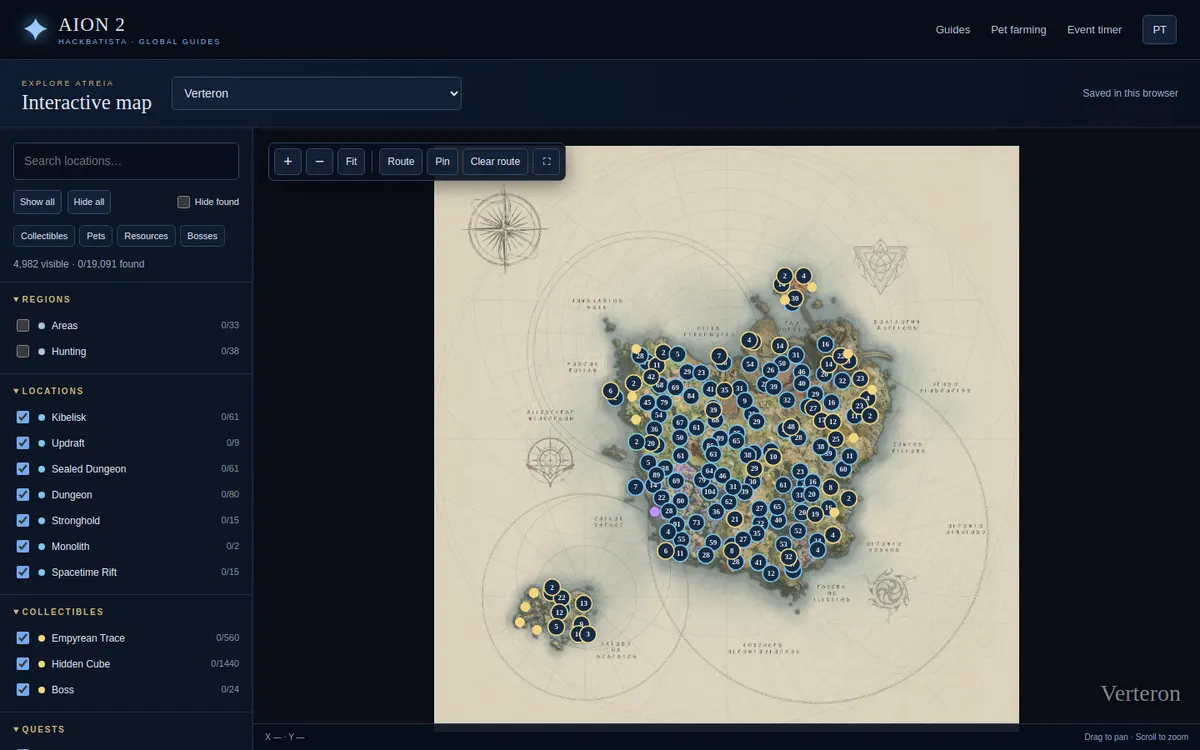
Task: Click the cluster marker numbered 59
Action: click(x=713, y=542)
